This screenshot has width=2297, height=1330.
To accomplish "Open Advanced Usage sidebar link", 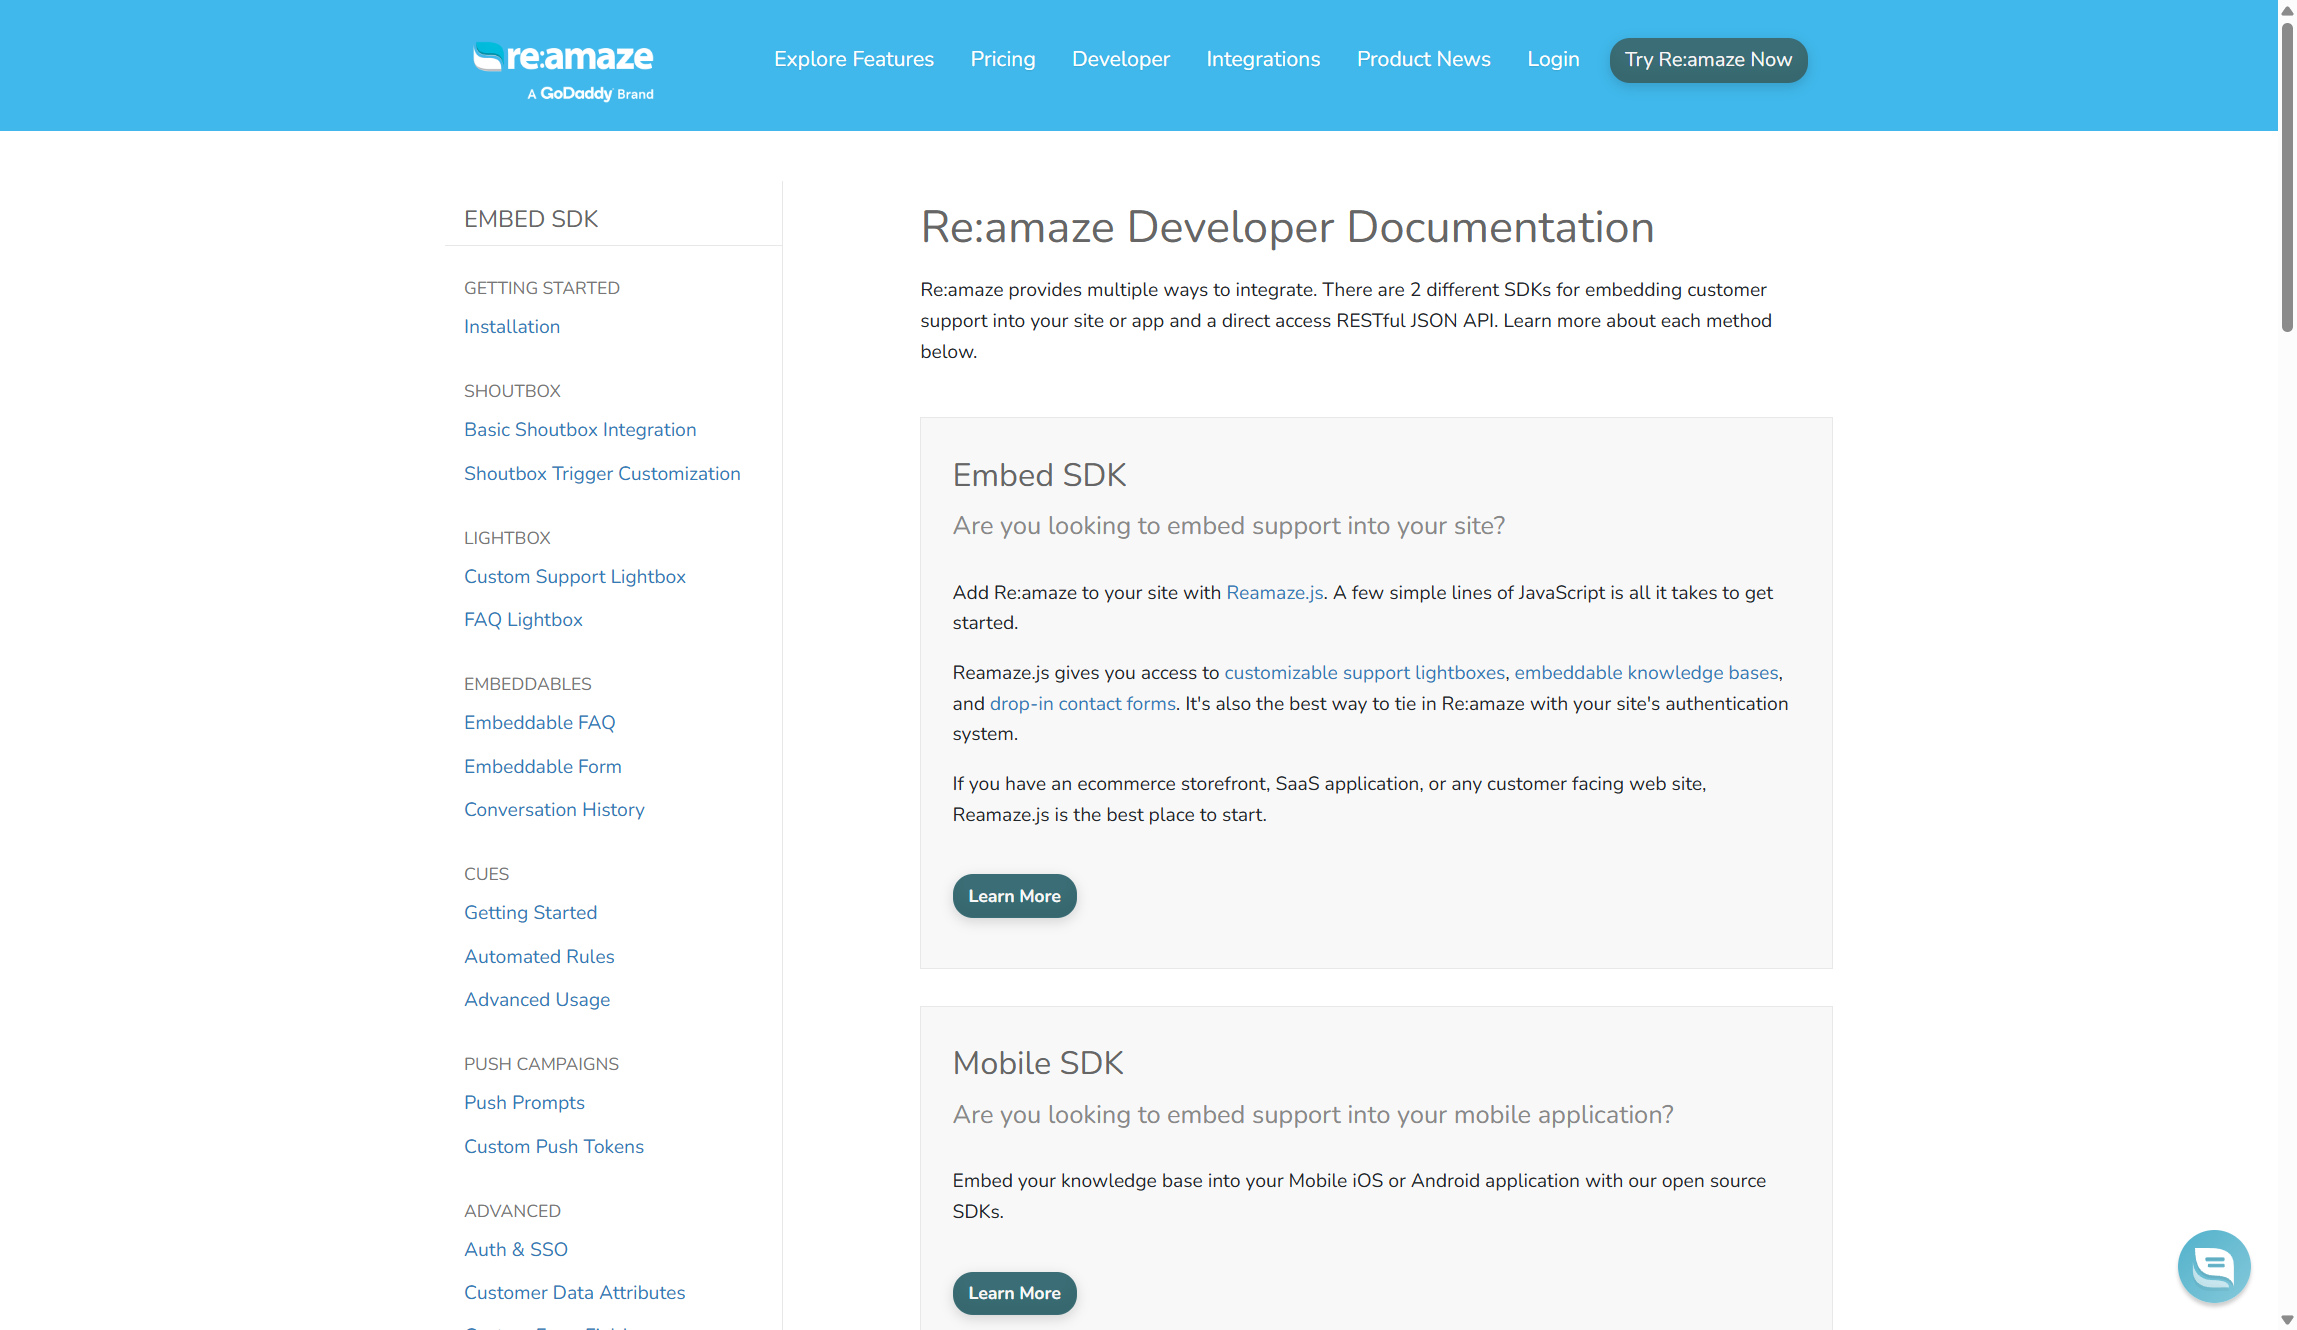I will [537, 999].
